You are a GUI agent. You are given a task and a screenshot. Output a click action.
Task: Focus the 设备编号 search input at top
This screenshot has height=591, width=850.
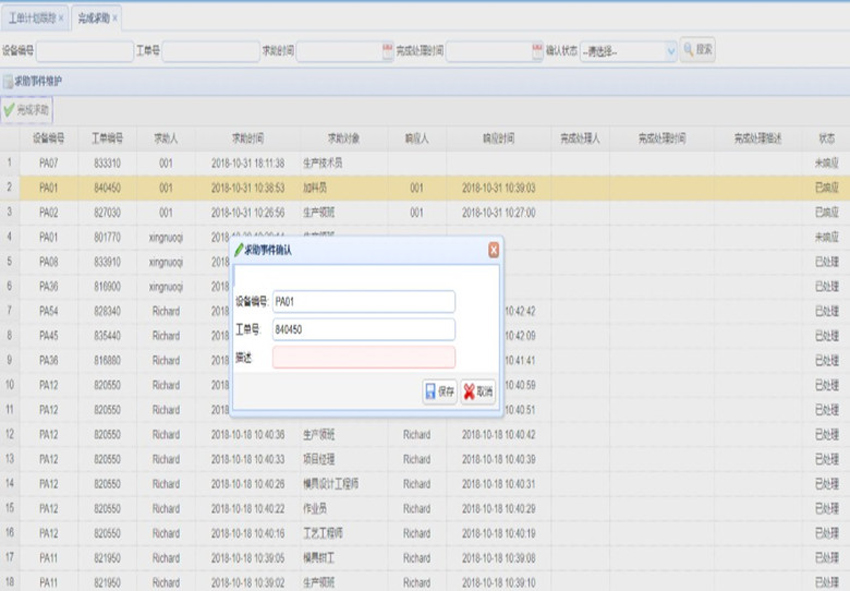point(84,51)
